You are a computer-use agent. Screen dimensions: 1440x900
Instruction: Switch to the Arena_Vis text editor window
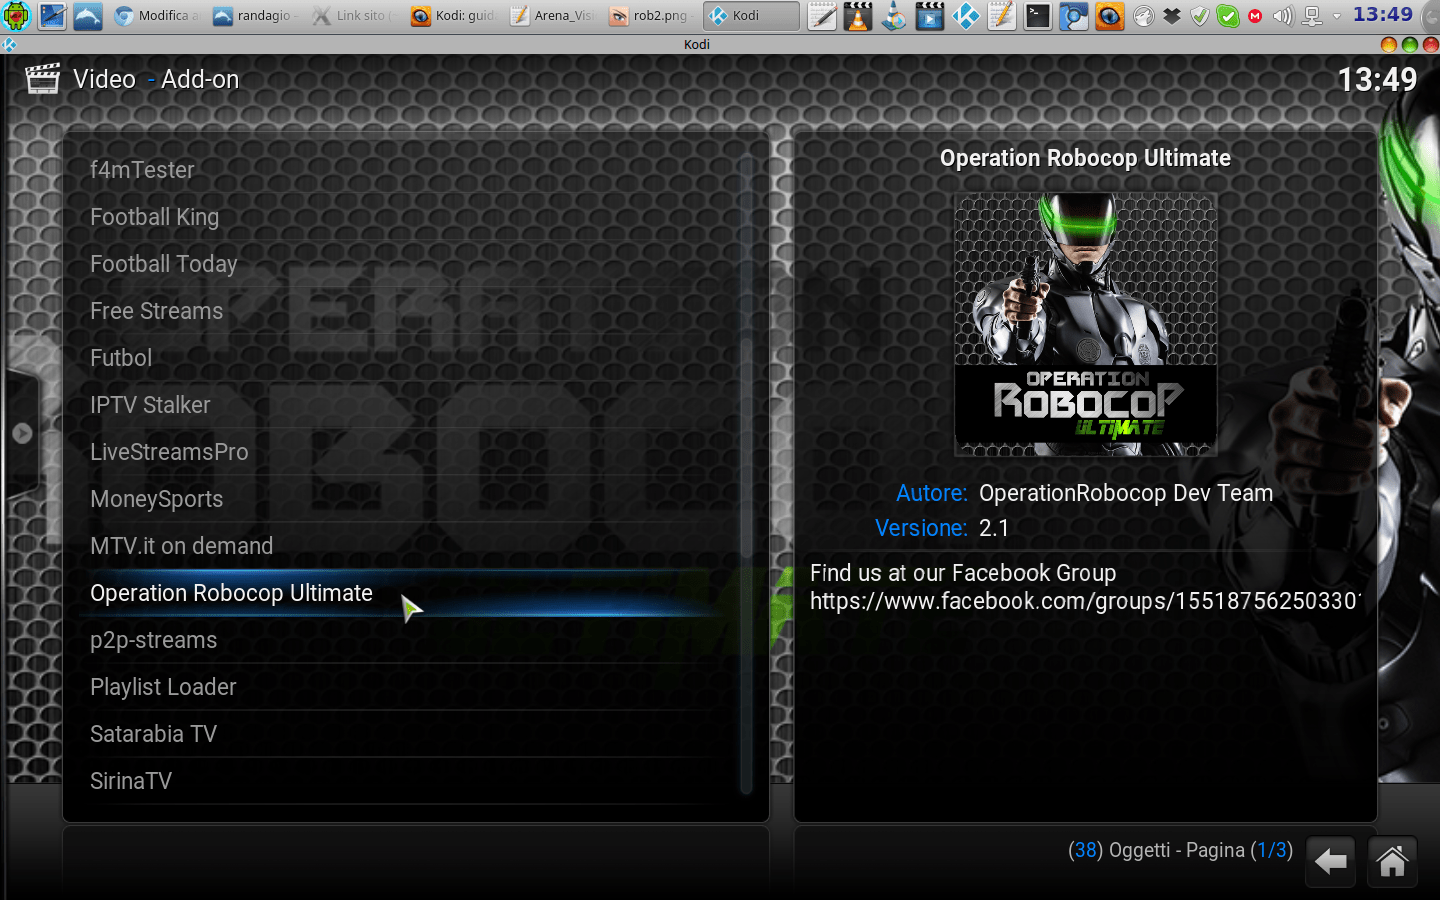pyautogui.click(x=551, y=16)
